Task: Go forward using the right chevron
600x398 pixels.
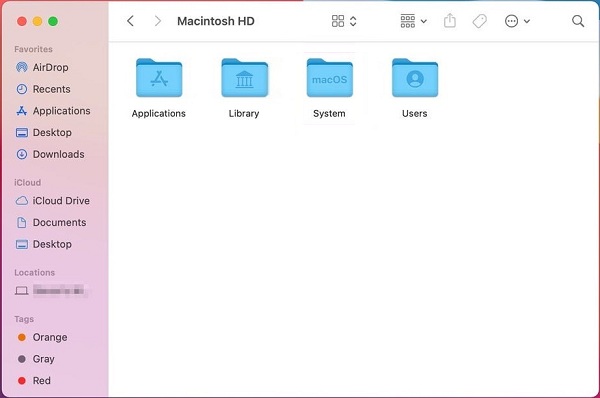Action: [157, 21]
